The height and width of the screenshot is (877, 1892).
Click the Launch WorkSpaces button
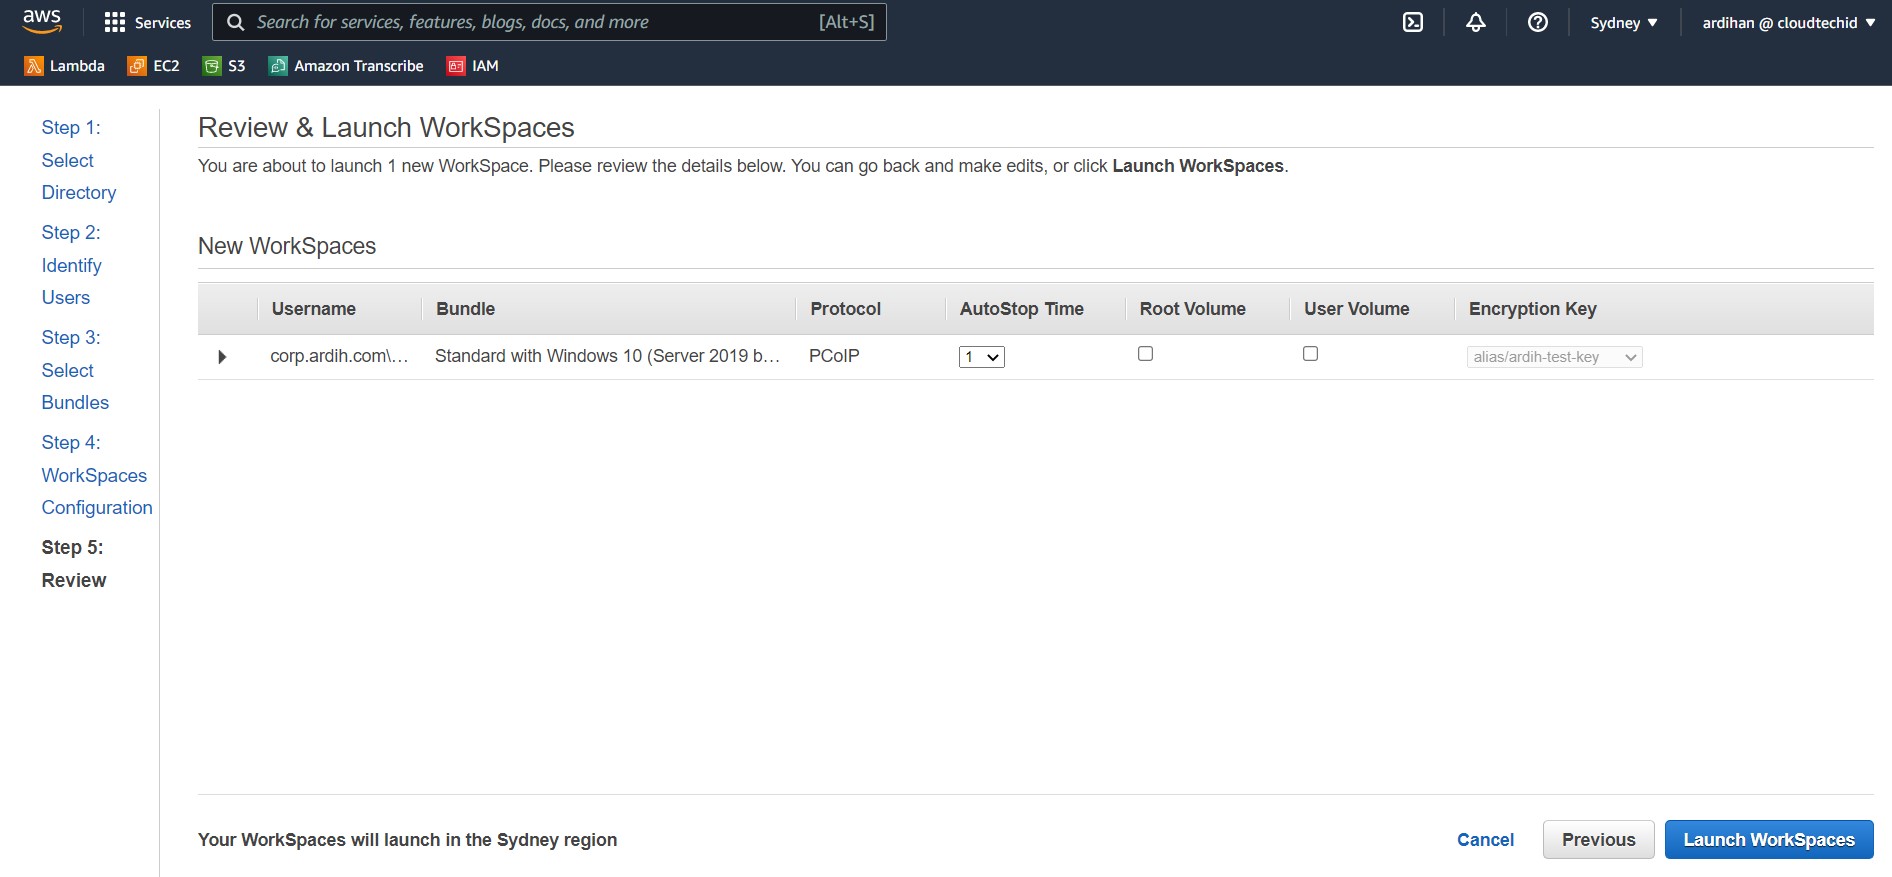pos(1769,840)
